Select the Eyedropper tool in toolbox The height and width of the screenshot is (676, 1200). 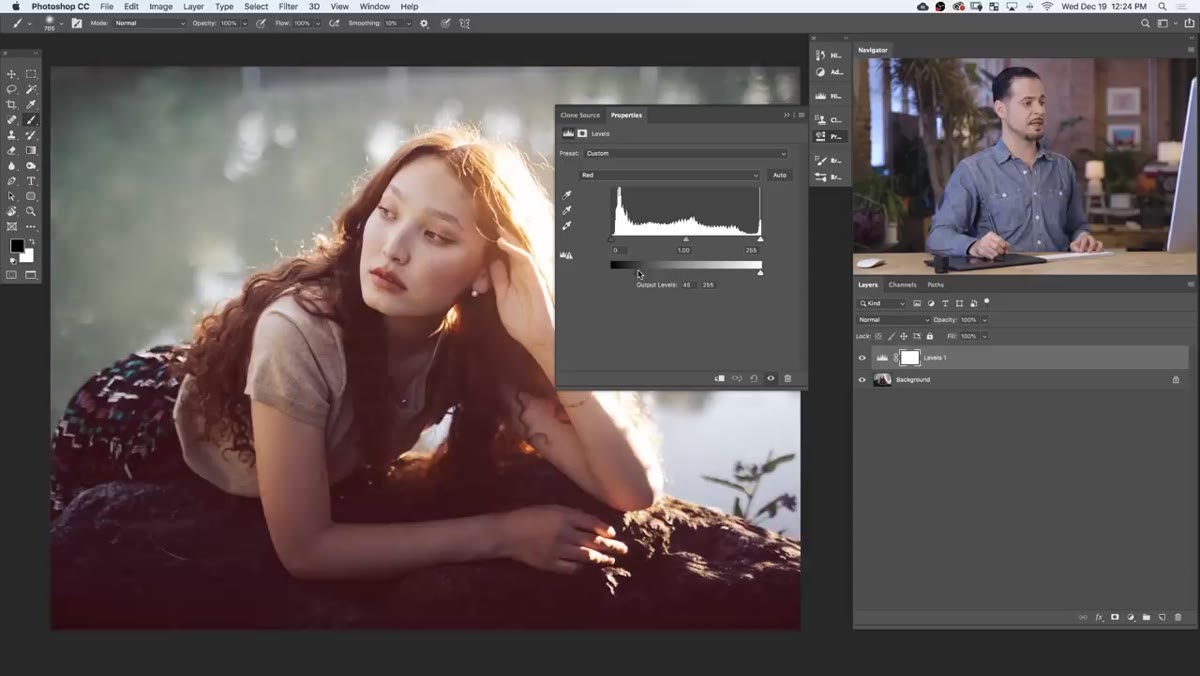31,104
